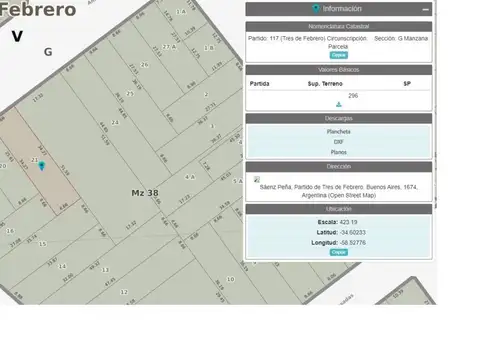The width and height of the screenshot is (480, 360).
Task: Select parcel 3 on the map
Action: 212,126
